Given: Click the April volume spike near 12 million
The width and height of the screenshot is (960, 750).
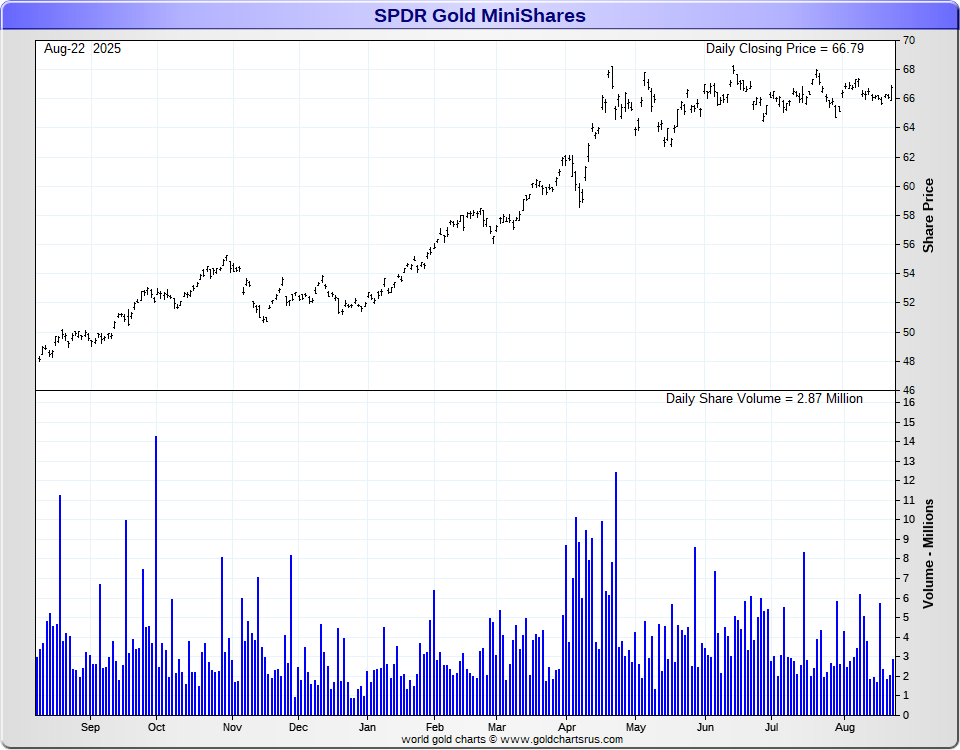Looking at the screenshot, I should pyautogui.click(x=616, y=593).
